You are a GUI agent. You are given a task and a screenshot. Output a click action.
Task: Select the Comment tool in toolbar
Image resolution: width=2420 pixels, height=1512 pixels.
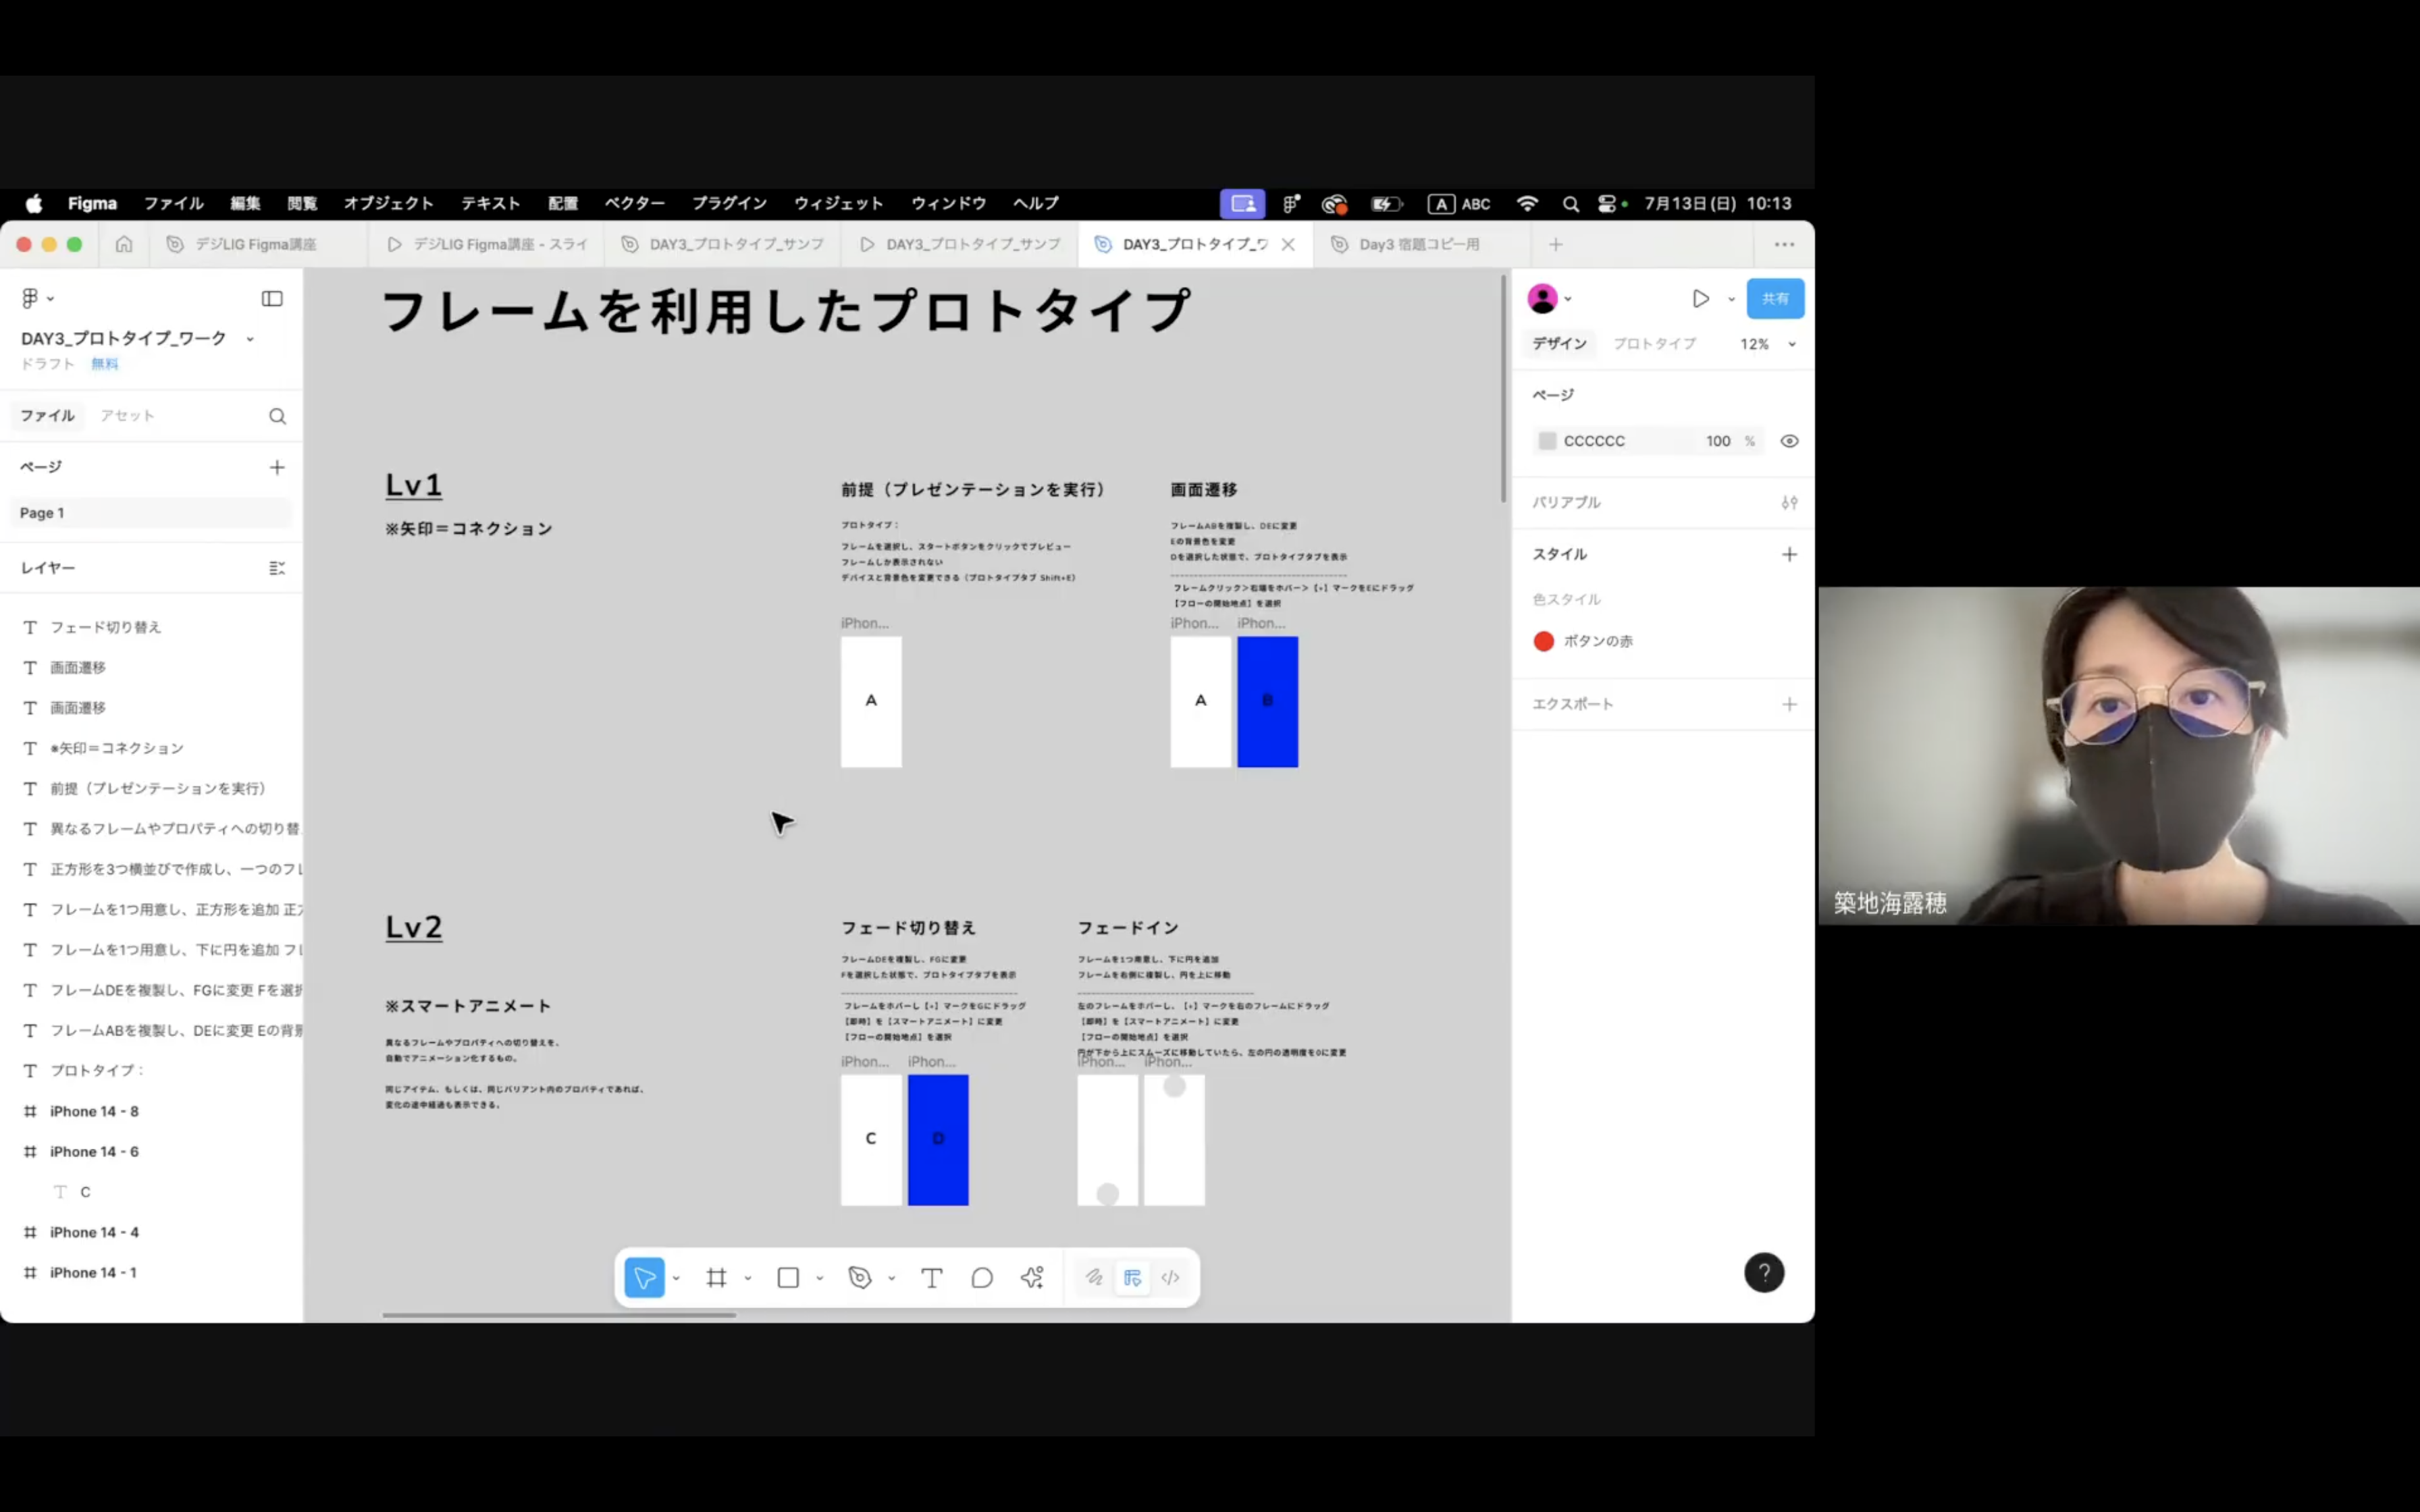(982, 1277)
